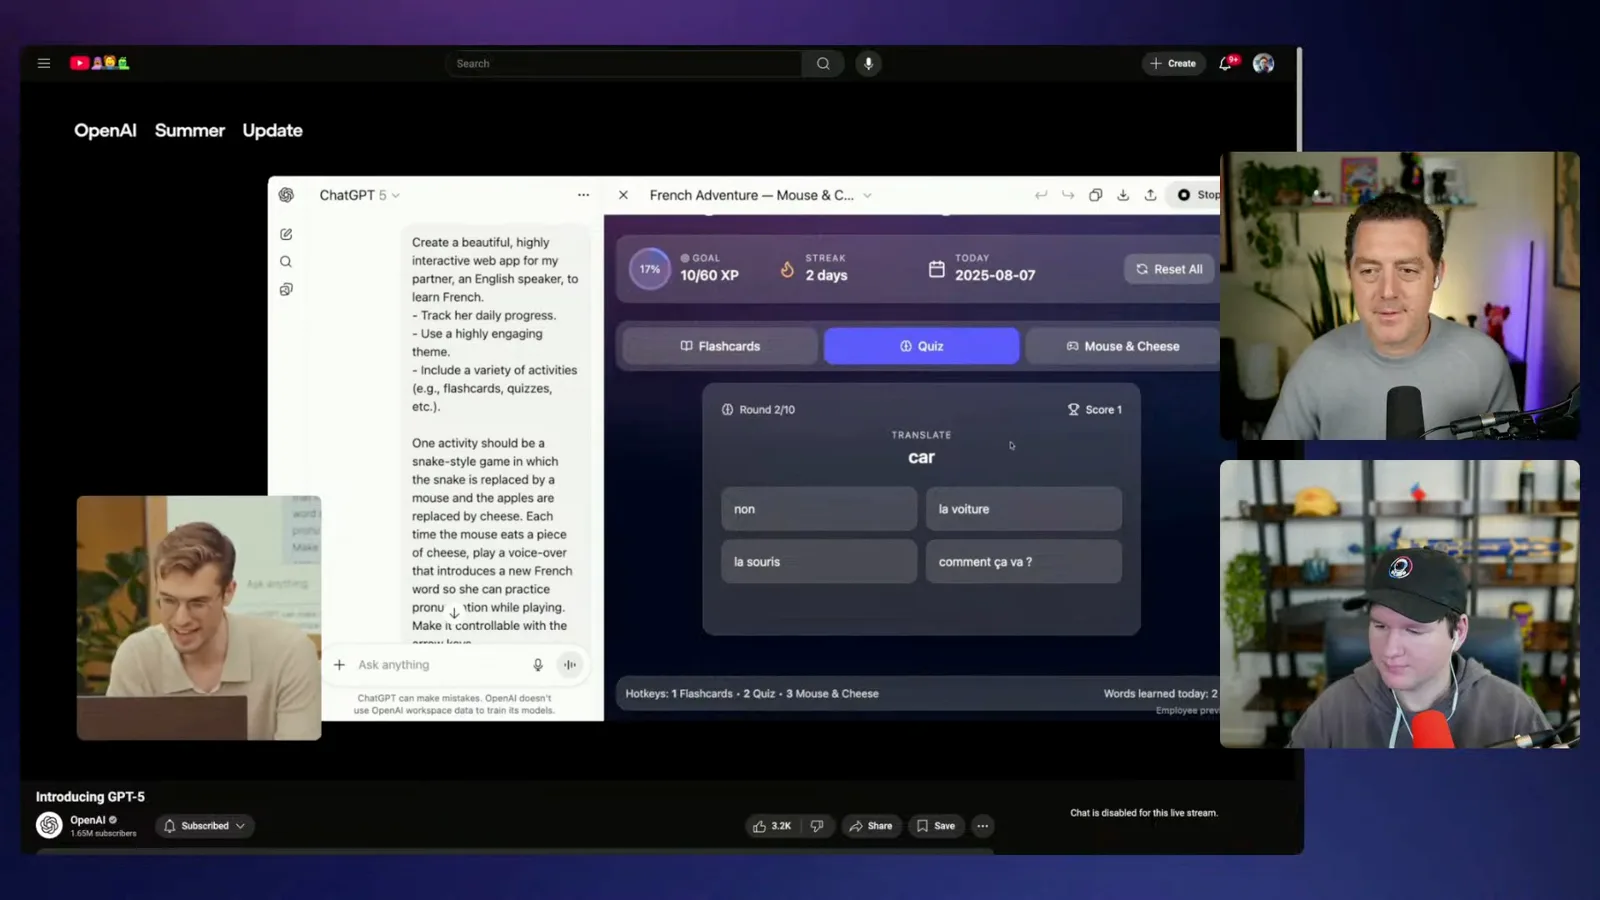Image resolution: width=1600 pixels, height=900 pixels.
Task: Click the YouTube Create button
Action: 1173,63
